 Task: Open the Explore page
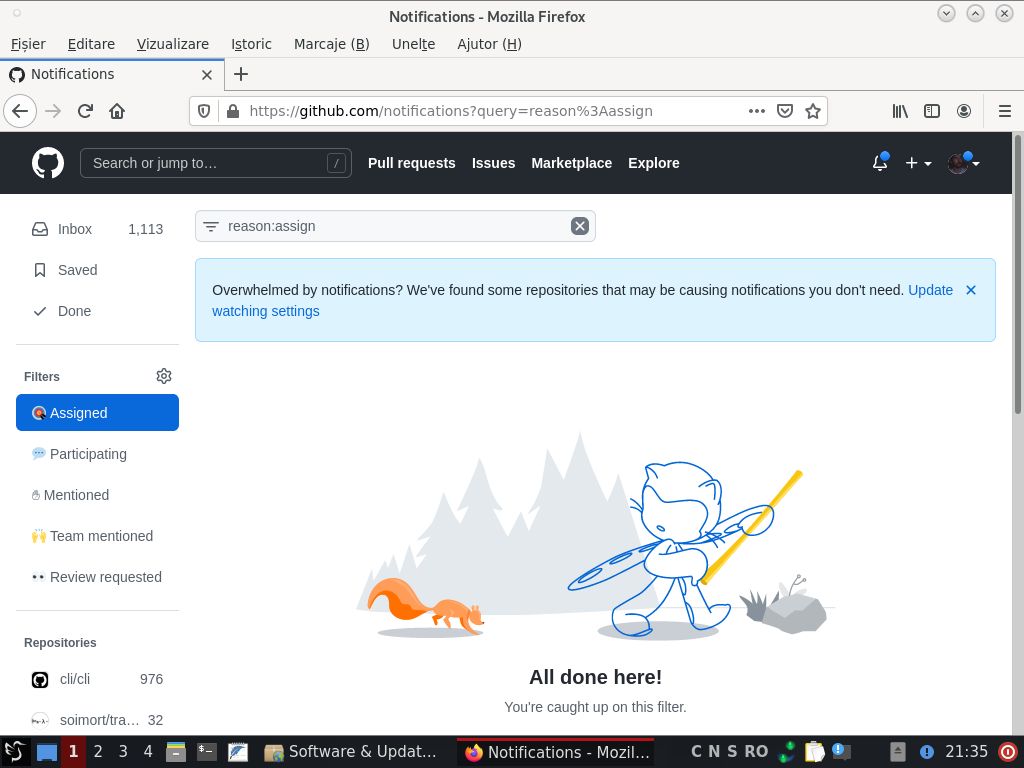pyautogui.click(x=654, y=163)
